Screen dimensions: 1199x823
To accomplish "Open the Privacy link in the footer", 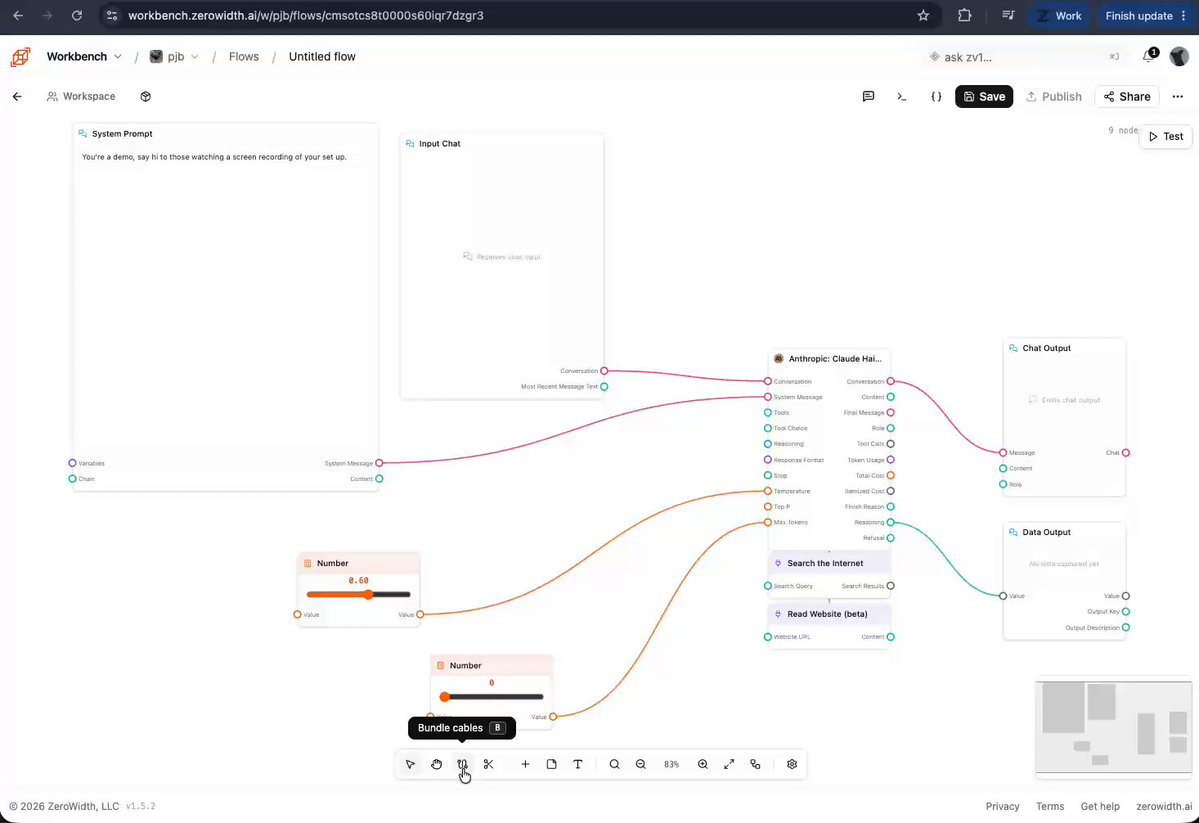I will tap(1002, 806).
